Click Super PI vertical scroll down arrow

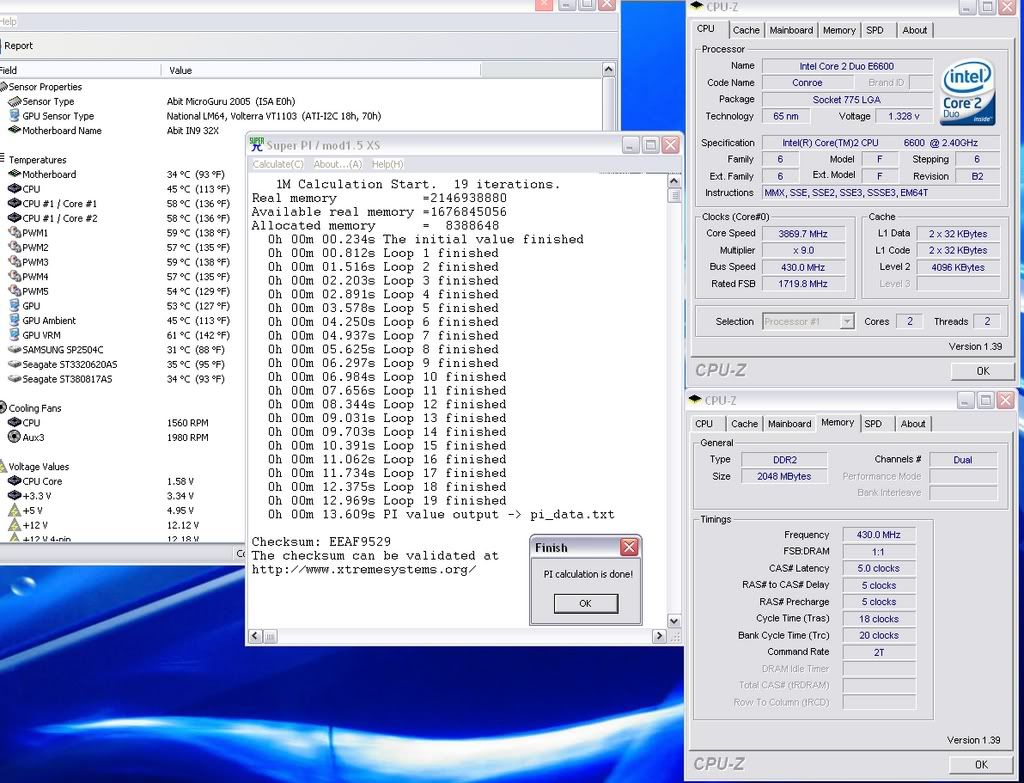coord(674,621)
